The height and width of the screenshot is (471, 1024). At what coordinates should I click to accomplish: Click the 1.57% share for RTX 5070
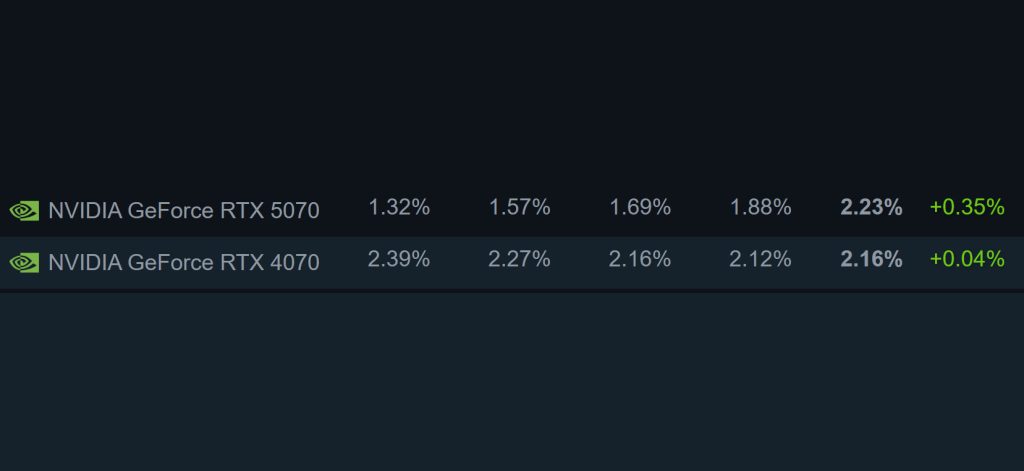coord(519,208)
